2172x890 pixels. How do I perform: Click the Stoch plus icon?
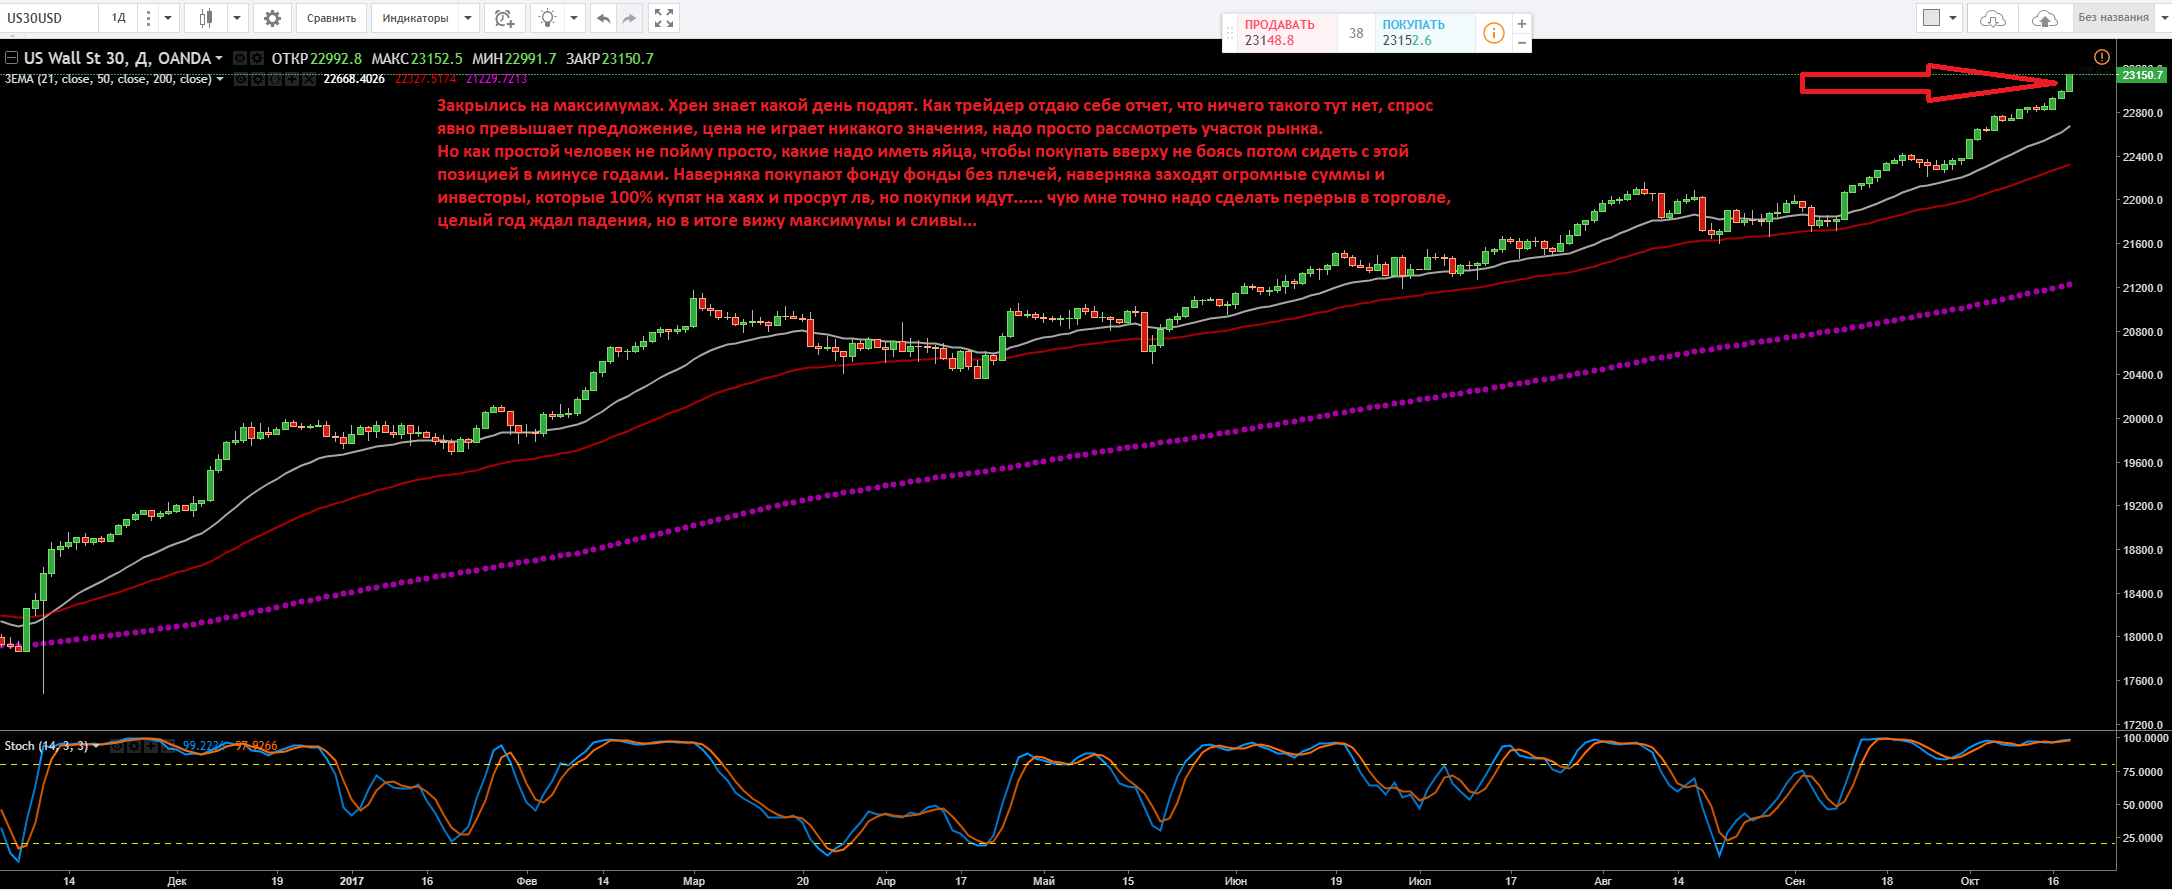point(151,746)
